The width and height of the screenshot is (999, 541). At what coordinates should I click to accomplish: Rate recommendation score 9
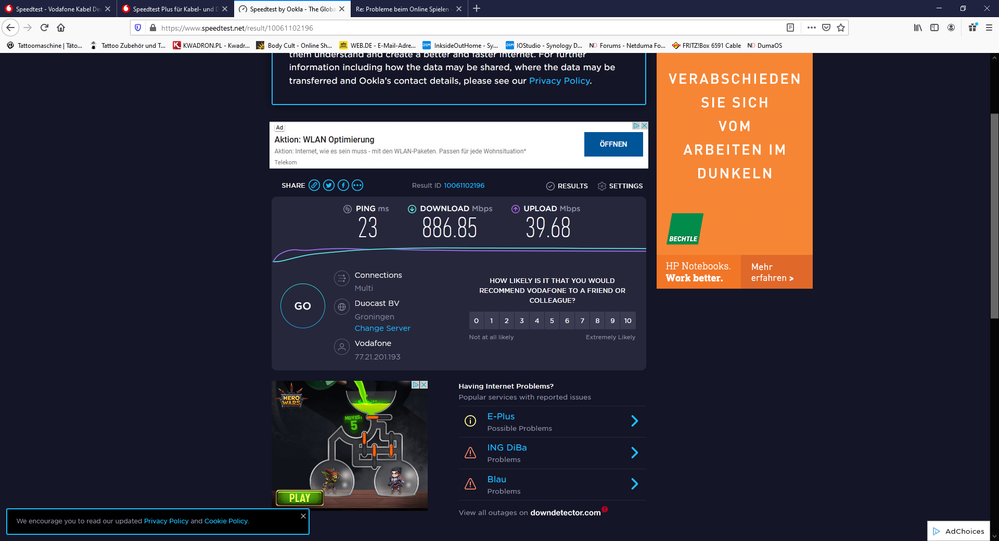(612, 321)
